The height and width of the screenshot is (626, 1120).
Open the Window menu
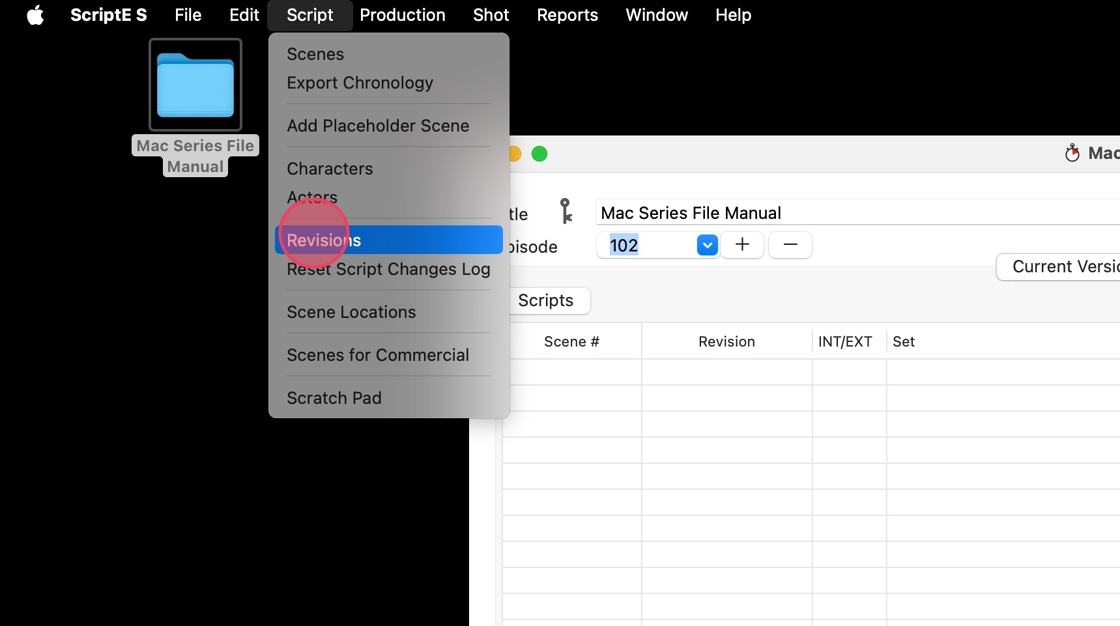coord(656,15)
